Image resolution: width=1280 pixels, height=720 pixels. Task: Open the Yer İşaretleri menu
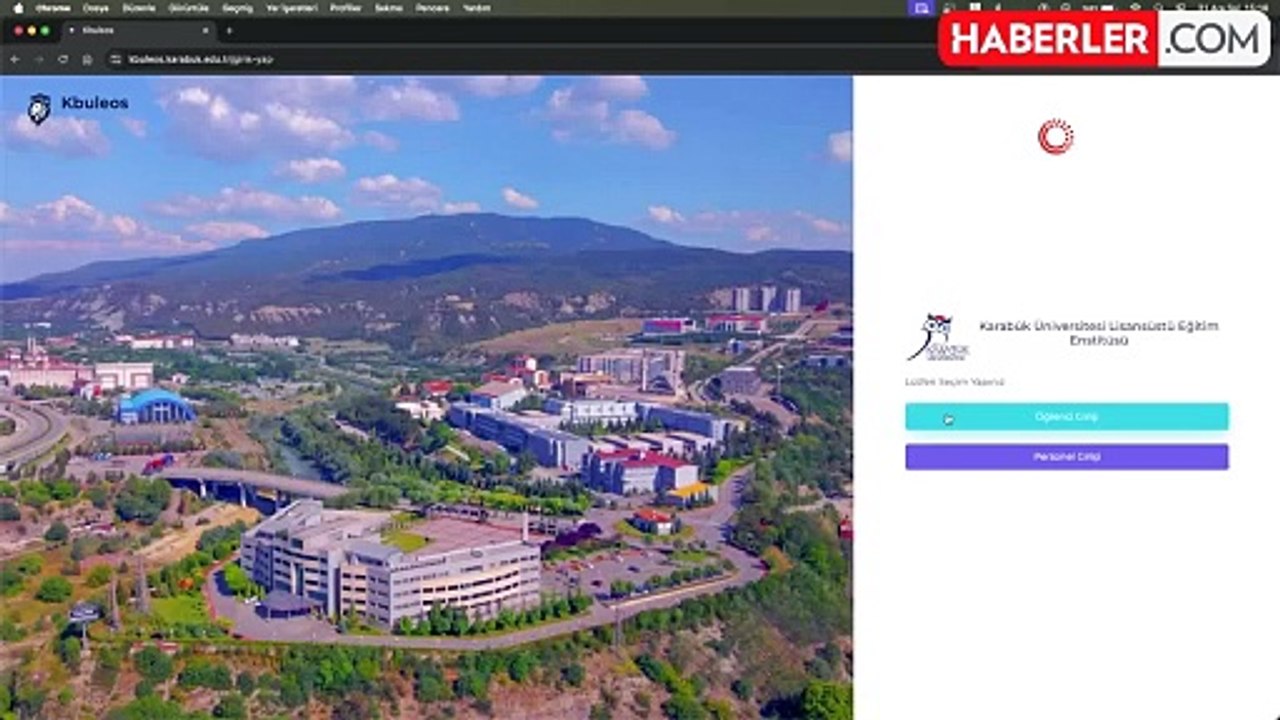[293, 8]
